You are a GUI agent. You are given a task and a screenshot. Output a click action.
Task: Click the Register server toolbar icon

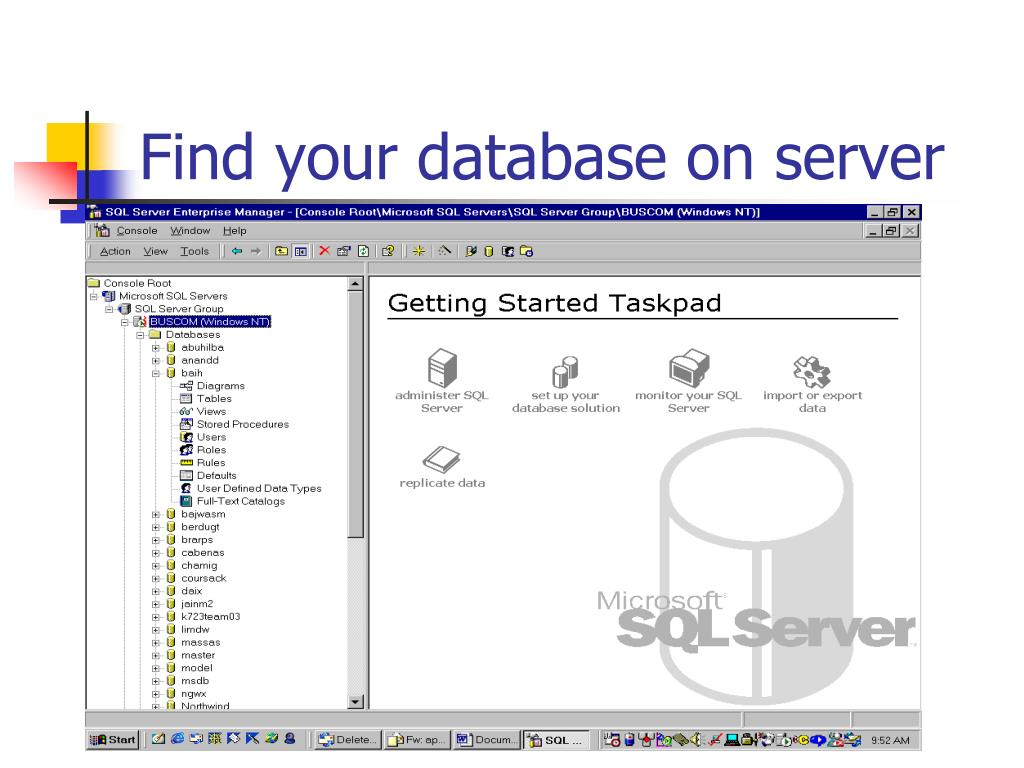pos(471,251)
